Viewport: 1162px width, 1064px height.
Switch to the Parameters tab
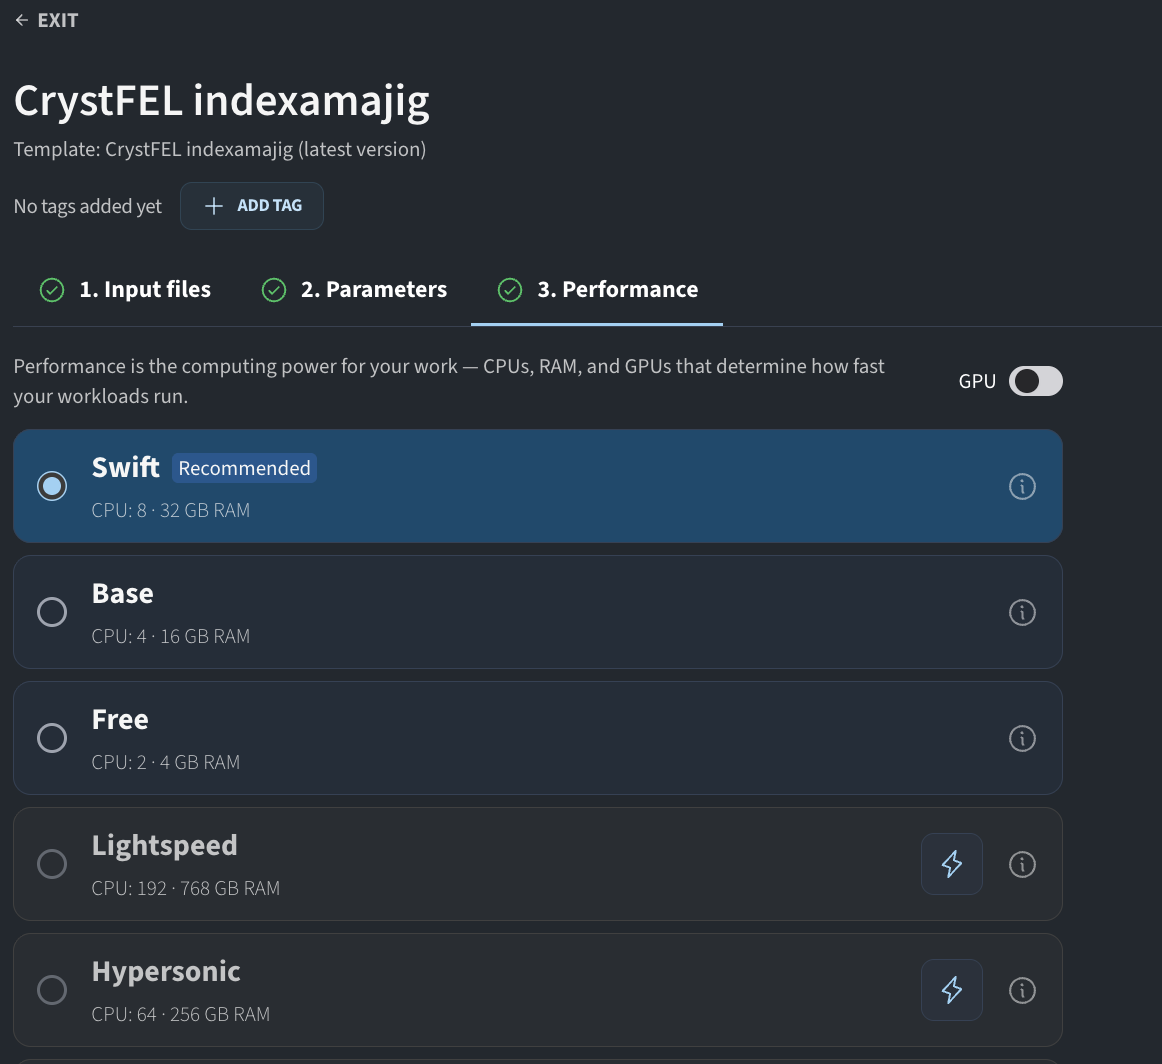pyautogui.click(x=354, y=290)
